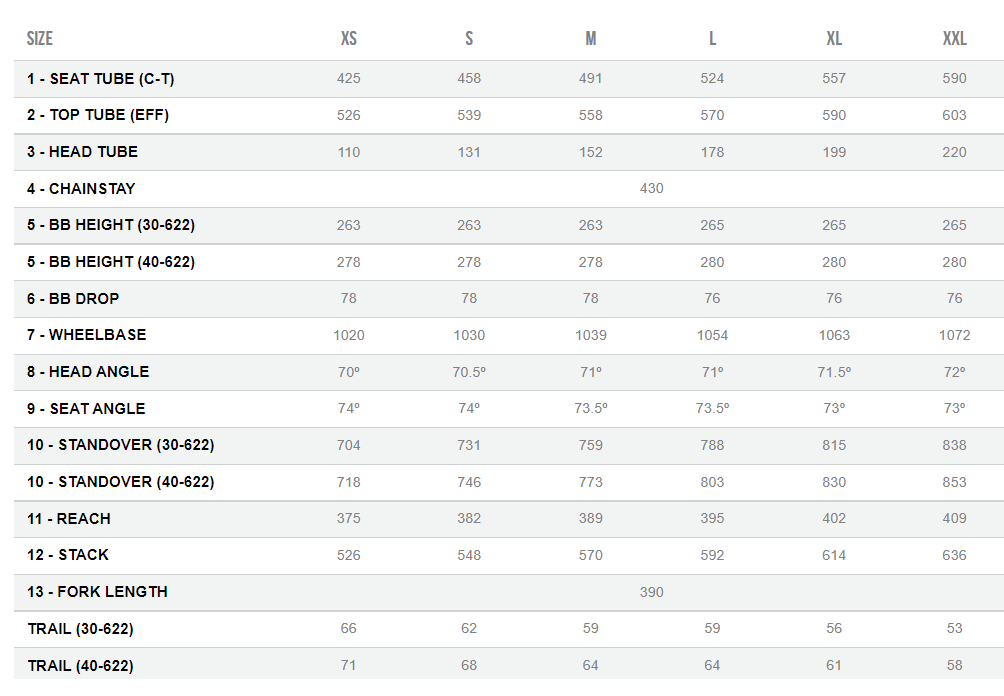Screen dimensions: 1004x696
Task: Click the '9 - SEAT ANGLE' row label
Action: [x=86, y=409]
